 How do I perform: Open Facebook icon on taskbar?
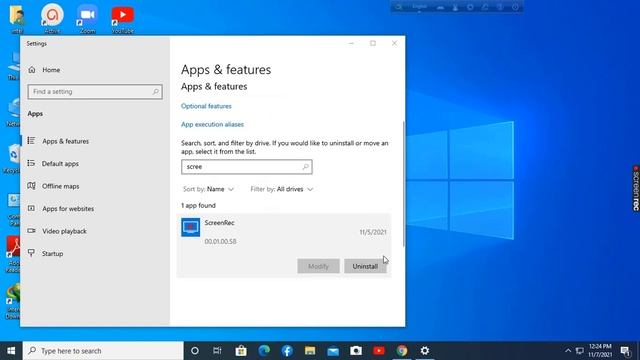click(x=287, y=351)
